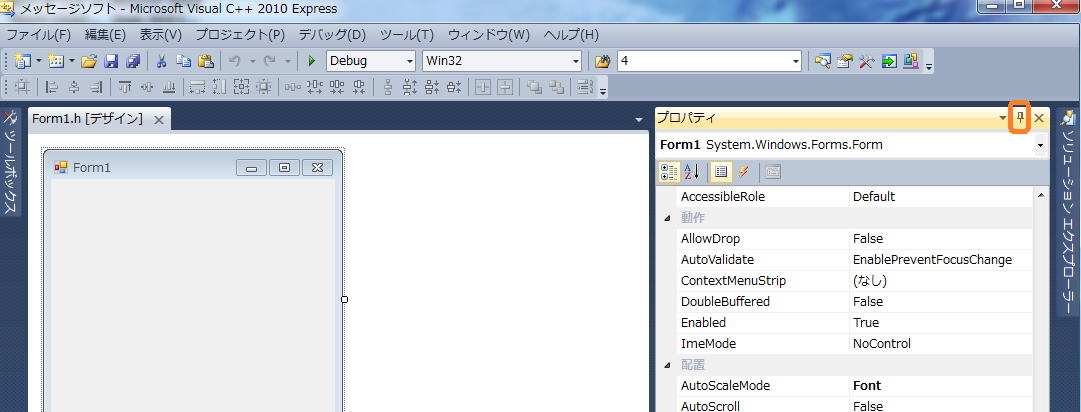The width and height of the screenshot is (1081, 412).
Task: Click Make Horizontal Spacing Equal icon
Action: point(293,87)
